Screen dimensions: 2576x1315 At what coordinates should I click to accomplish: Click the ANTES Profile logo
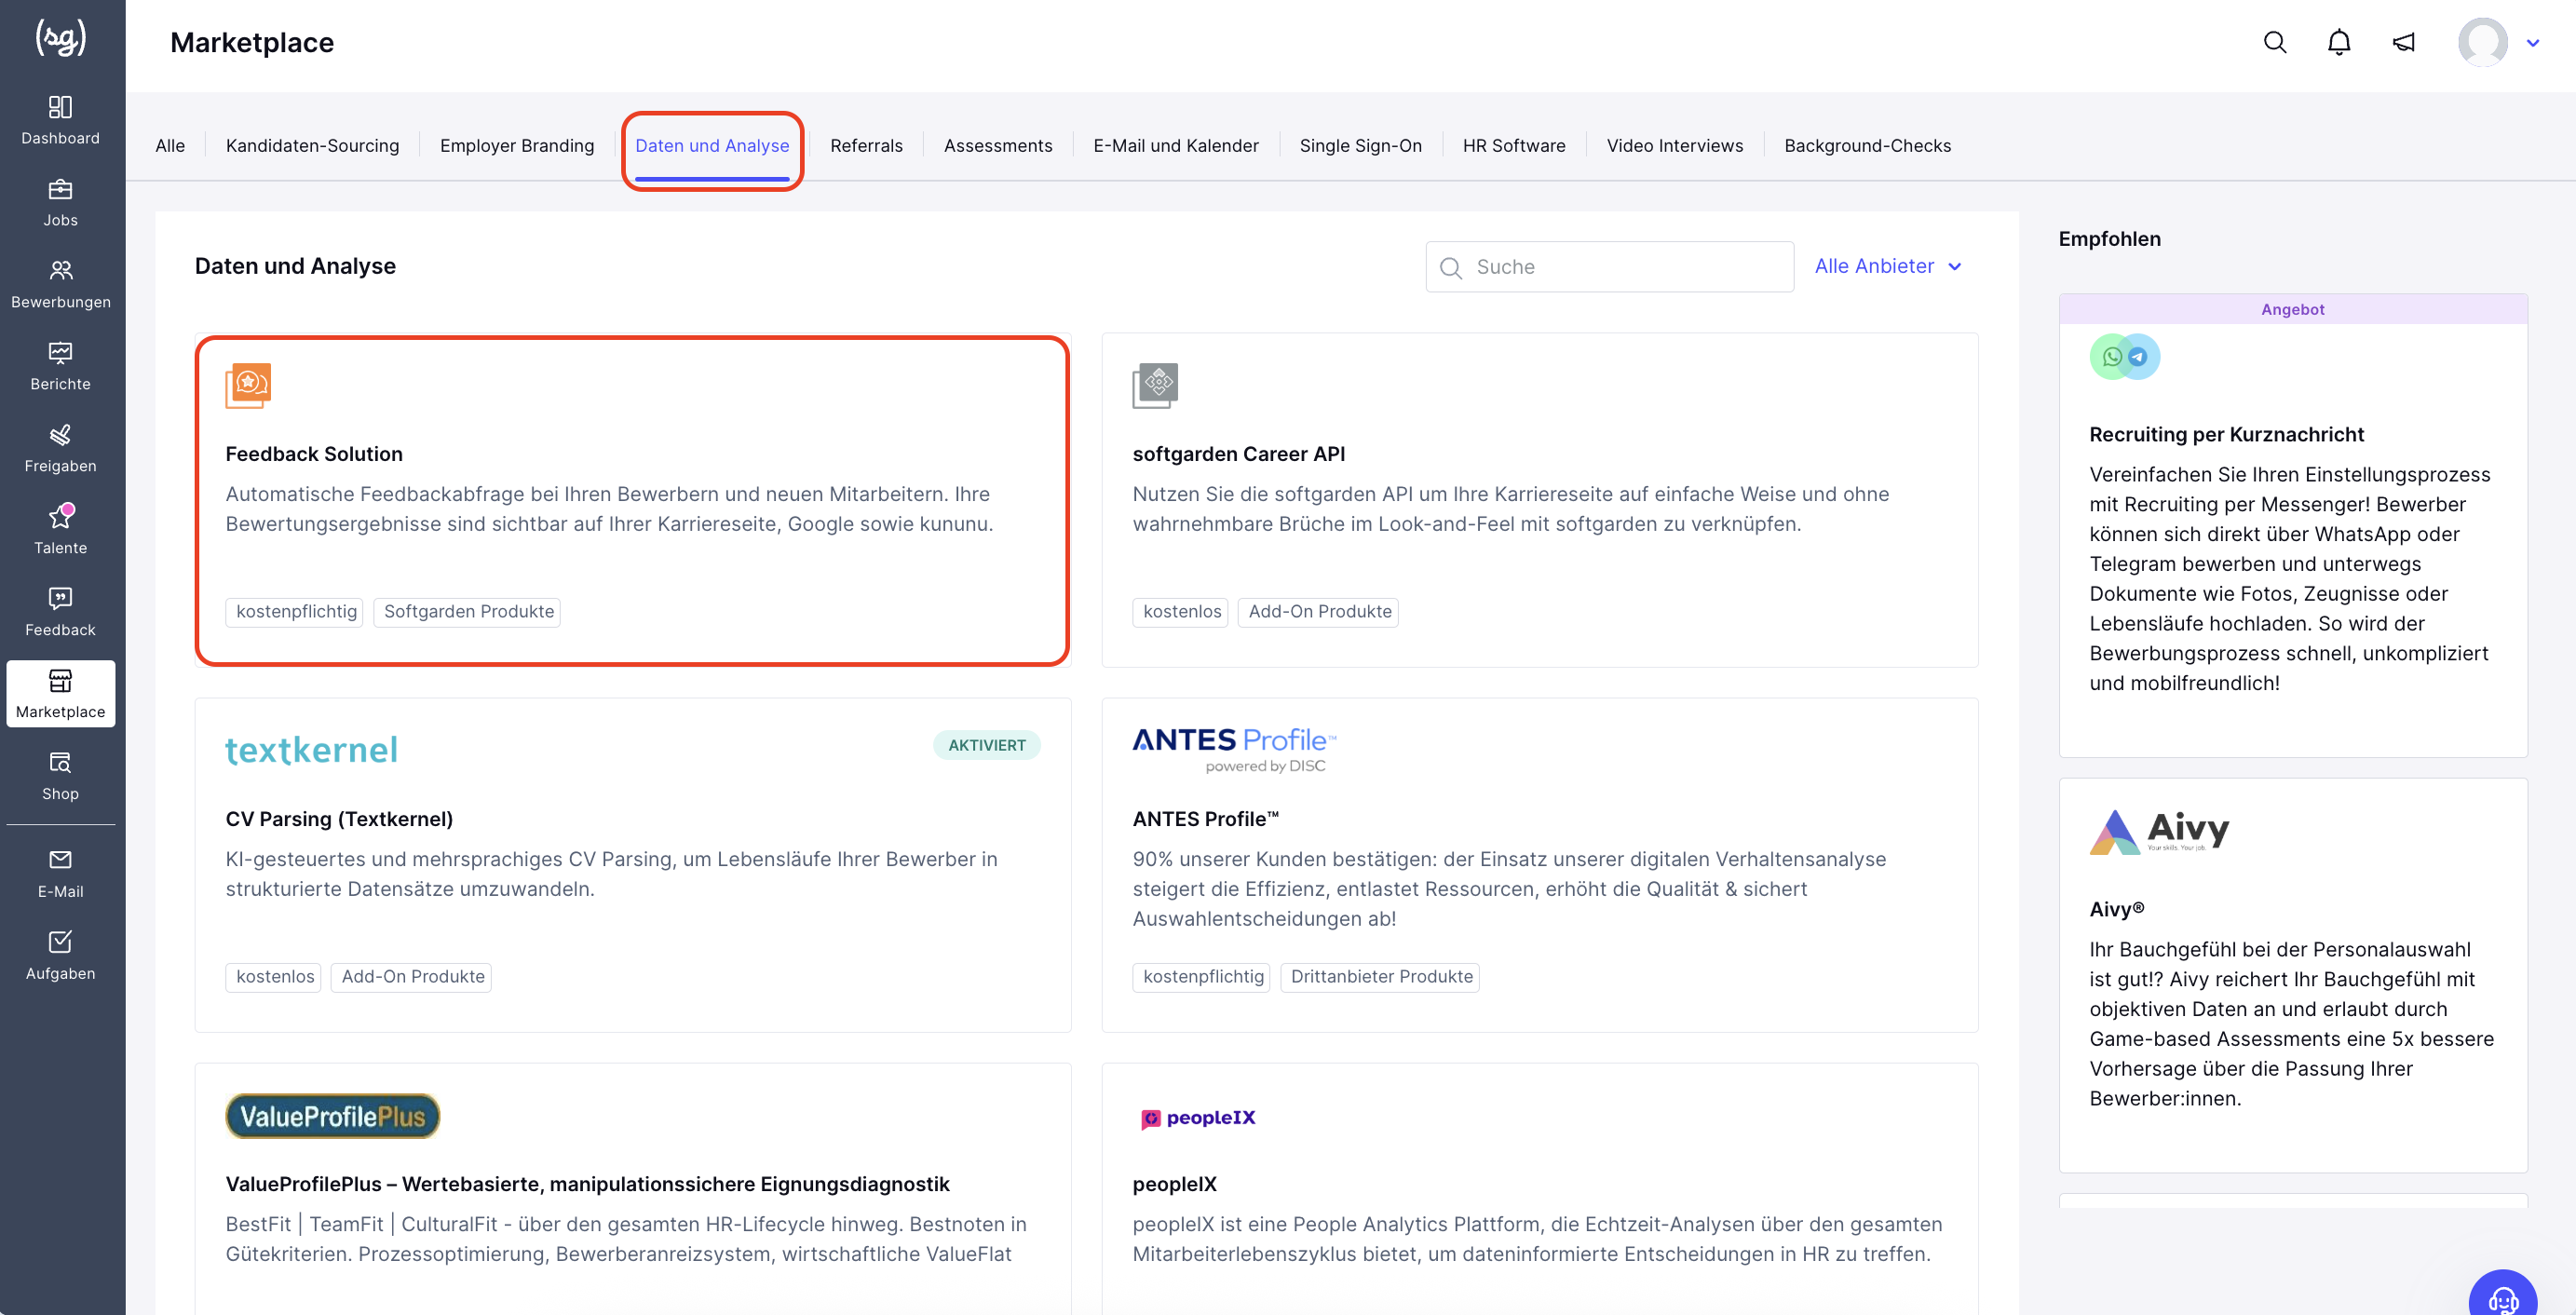click(1233, 750)
